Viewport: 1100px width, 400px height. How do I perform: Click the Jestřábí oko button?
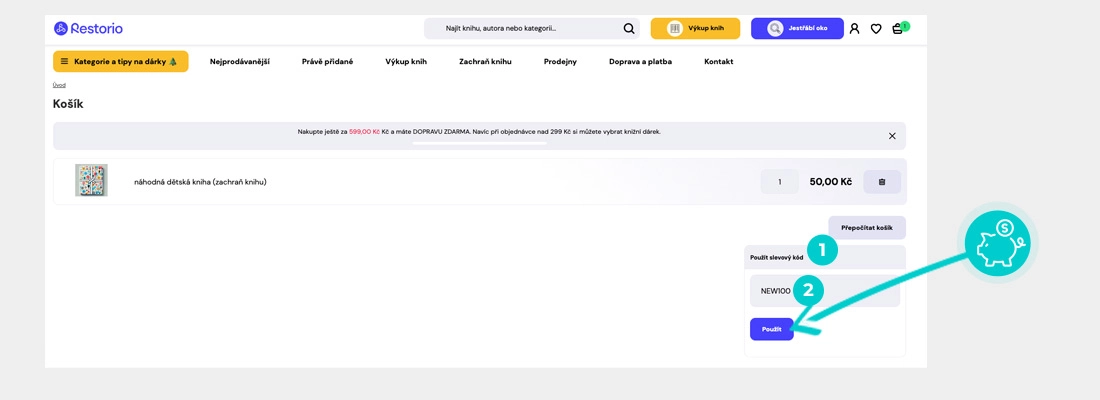click(x=797, y=29)
